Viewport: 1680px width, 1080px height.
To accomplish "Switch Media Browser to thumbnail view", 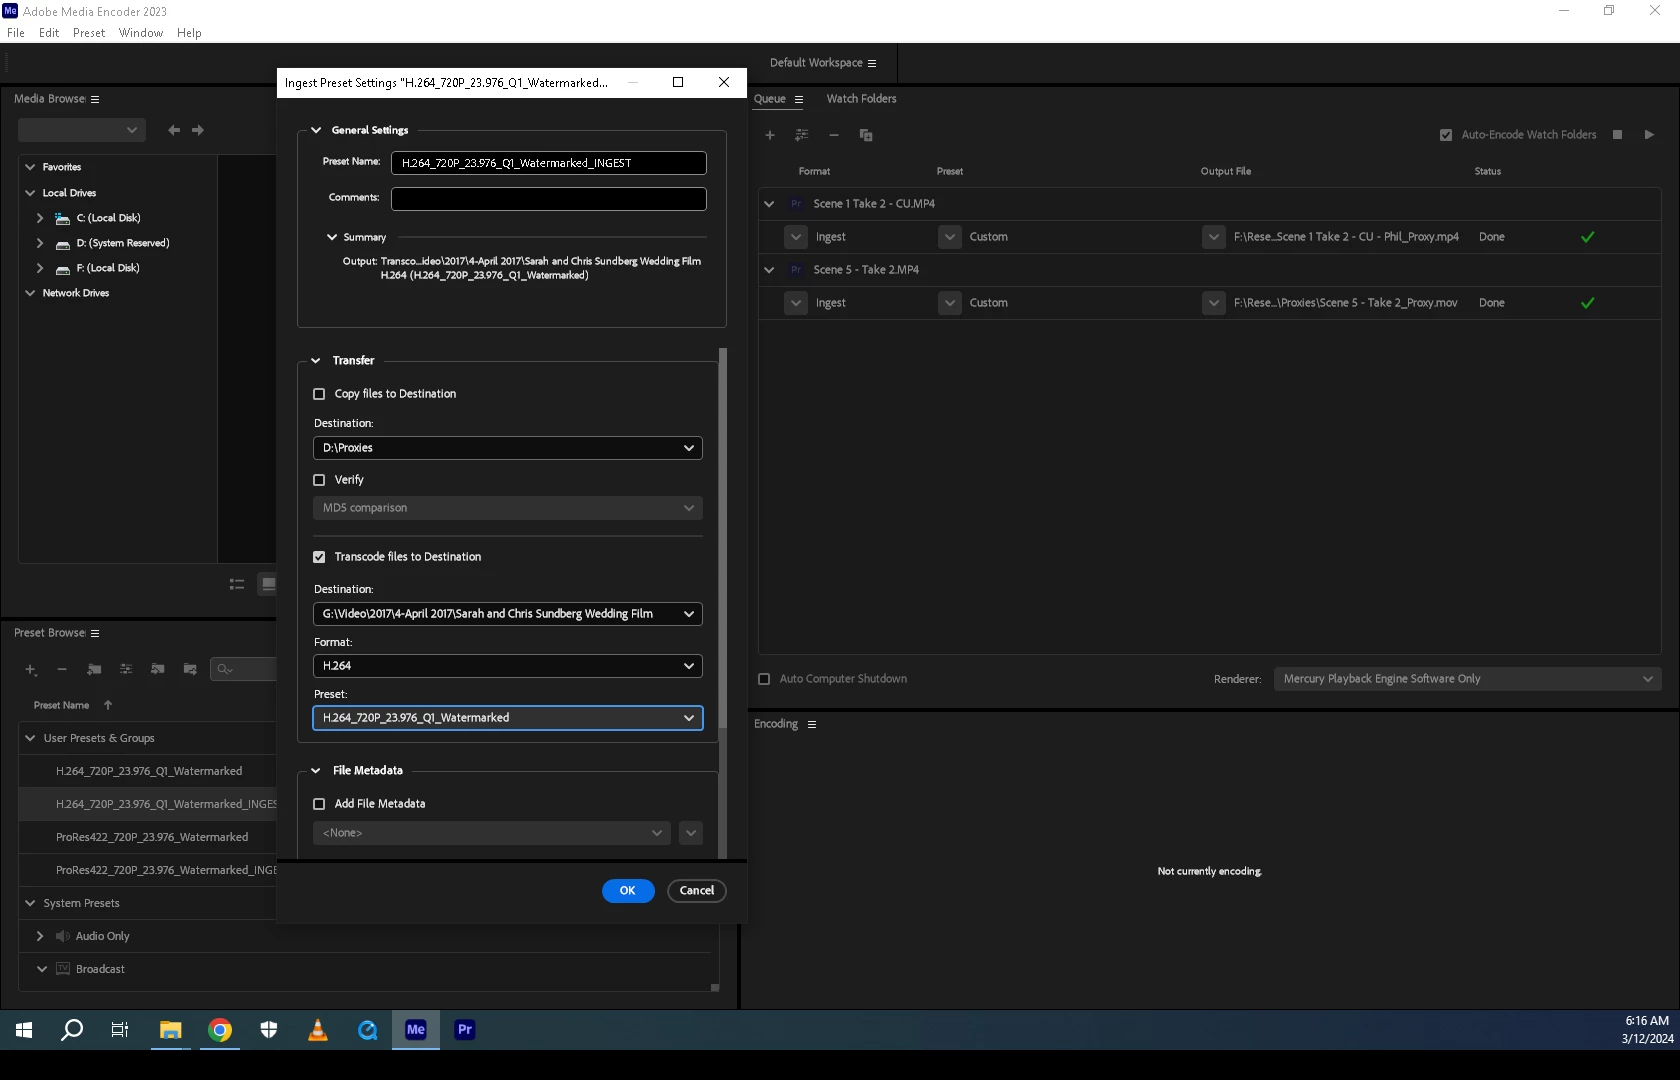I will point(268,584).
